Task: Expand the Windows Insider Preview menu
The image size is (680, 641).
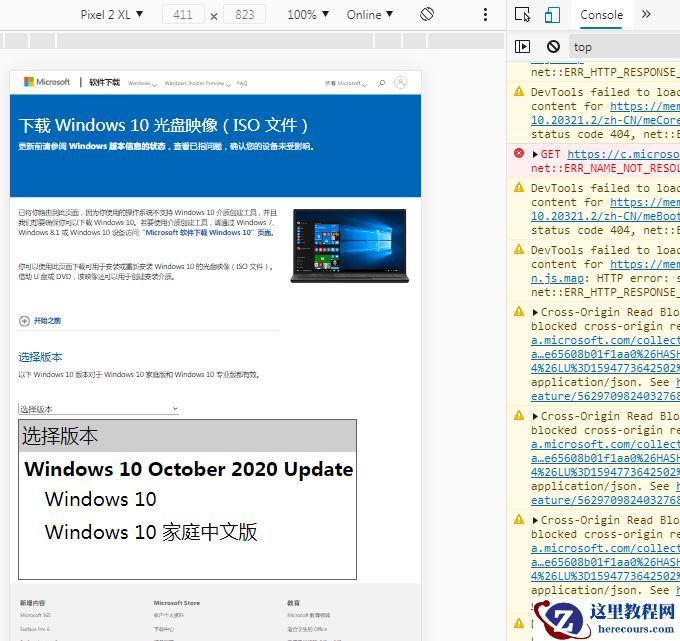Action: [x=197, y=83]
